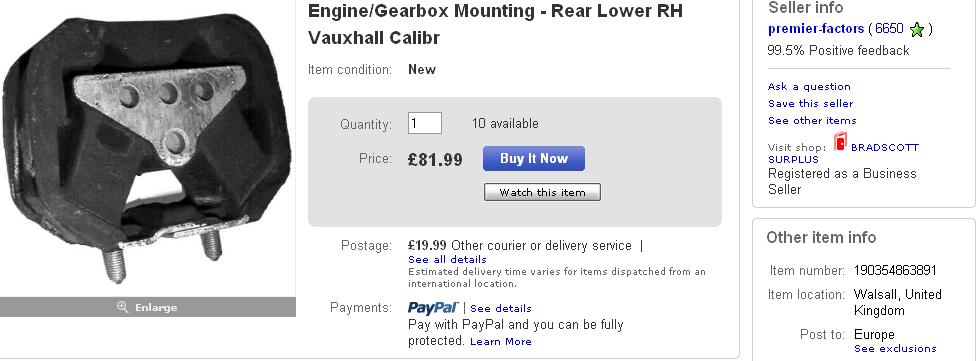The width and height of the screenshot is (976, 361).
Task: Click the listing title heading
Action: tap(495, 24)
